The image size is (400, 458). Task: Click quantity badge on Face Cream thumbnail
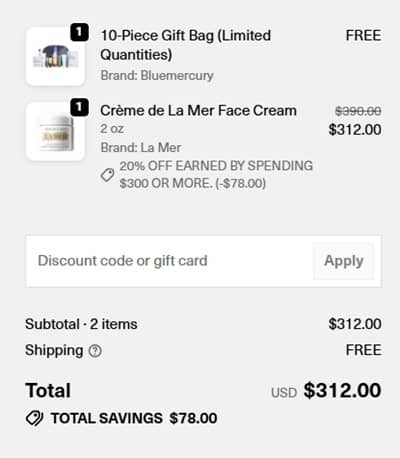click(79, 107)
